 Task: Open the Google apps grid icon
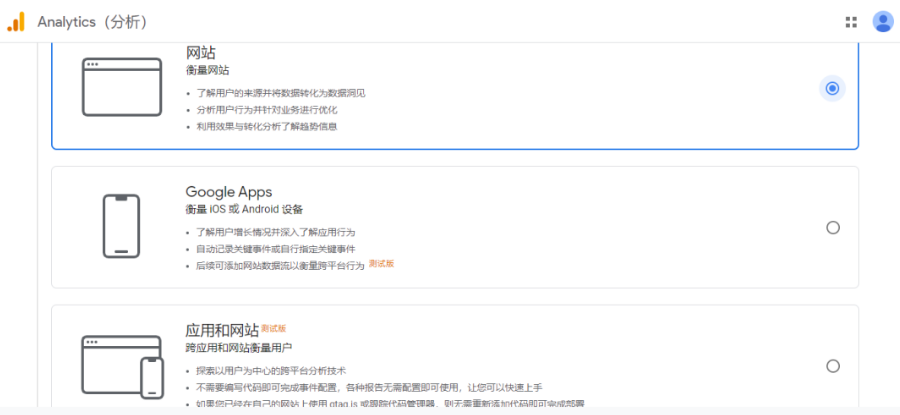[851, 22]
